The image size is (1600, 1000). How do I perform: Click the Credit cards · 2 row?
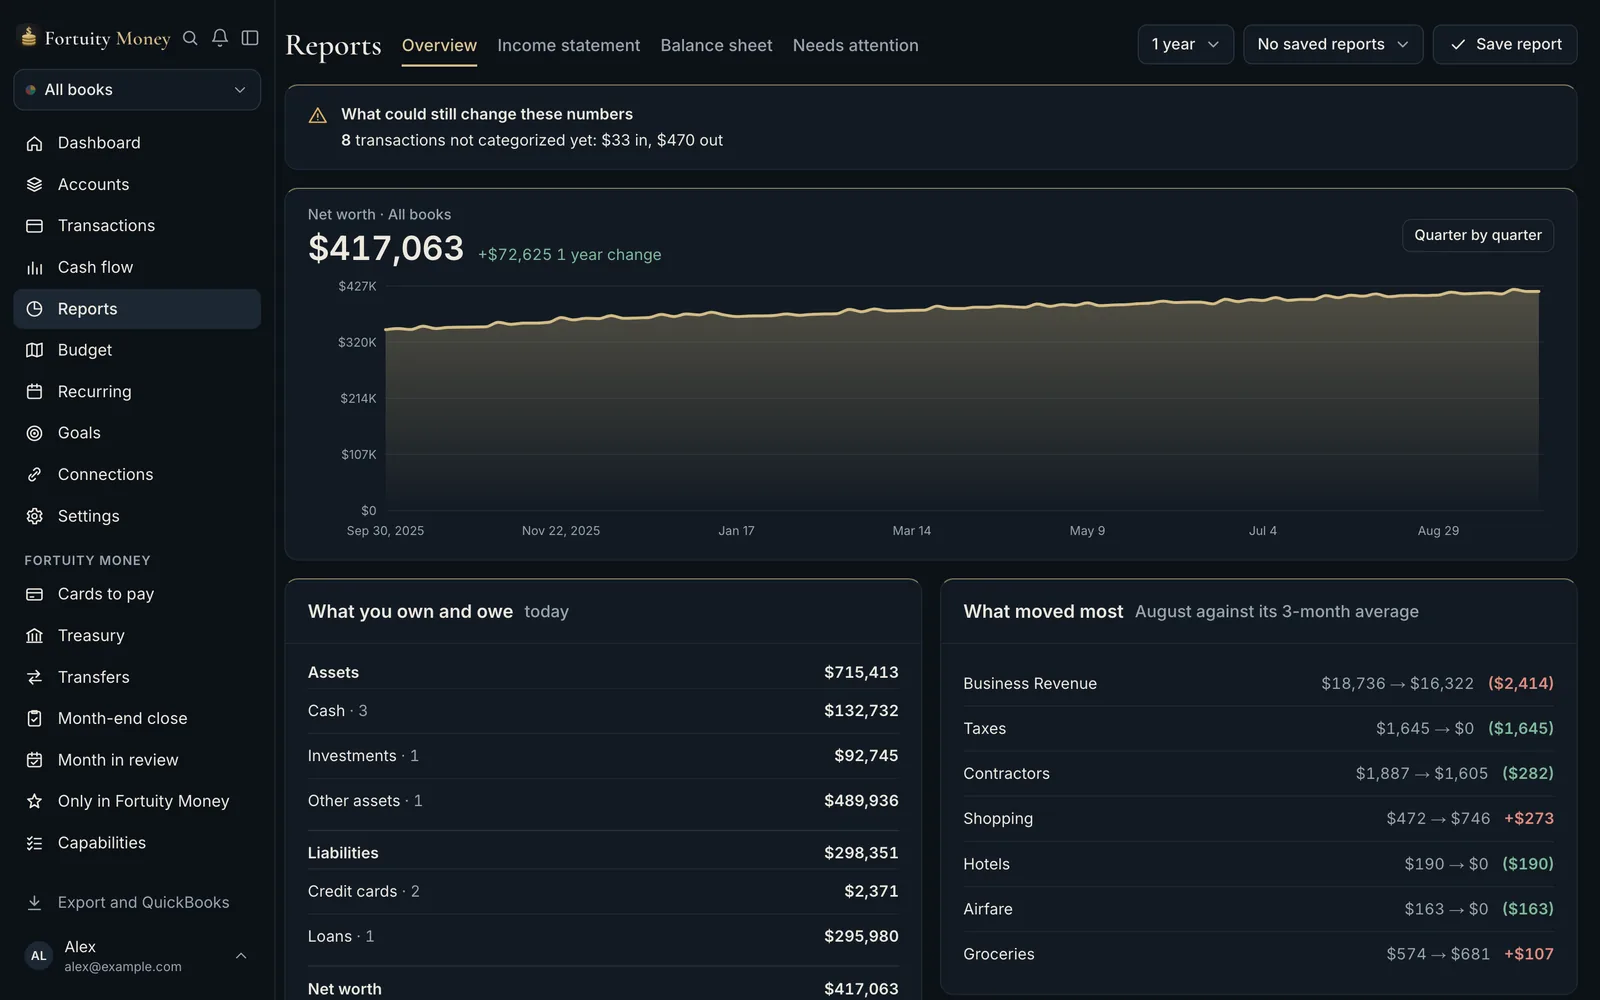(603, 892)
